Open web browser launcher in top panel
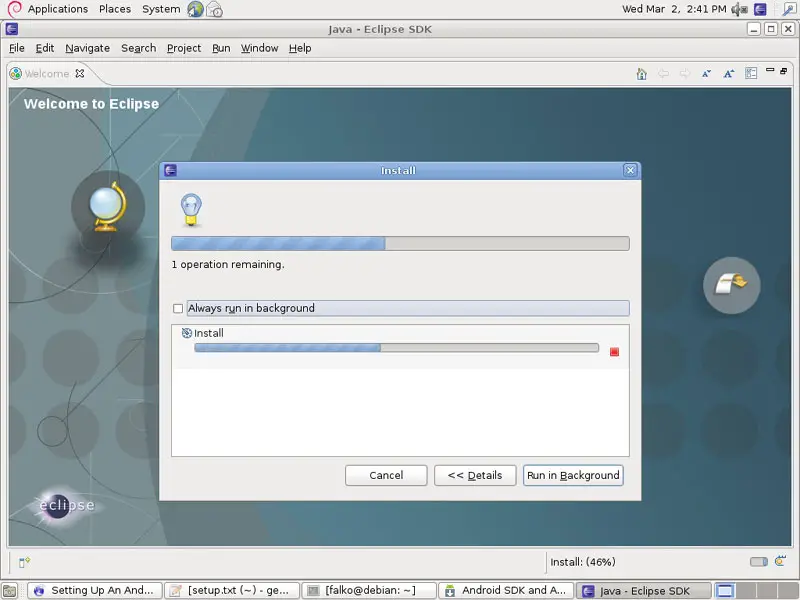The image size is (800, 600). coord(195,9)
